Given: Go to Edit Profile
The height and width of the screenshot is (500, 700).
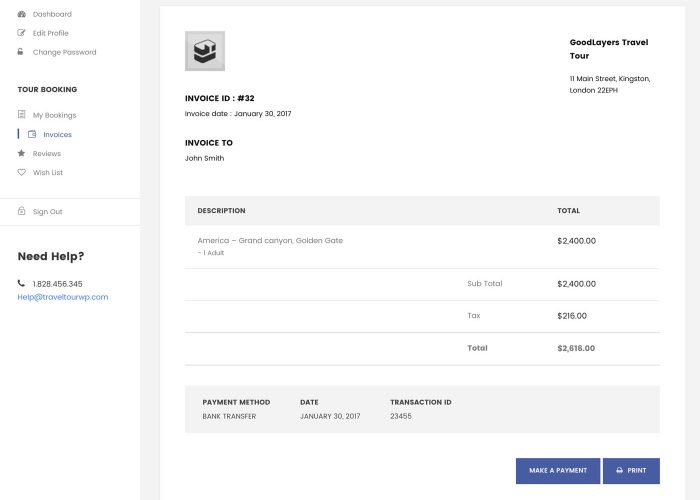Looking at the screenshot, I should (x=50, y=33).
